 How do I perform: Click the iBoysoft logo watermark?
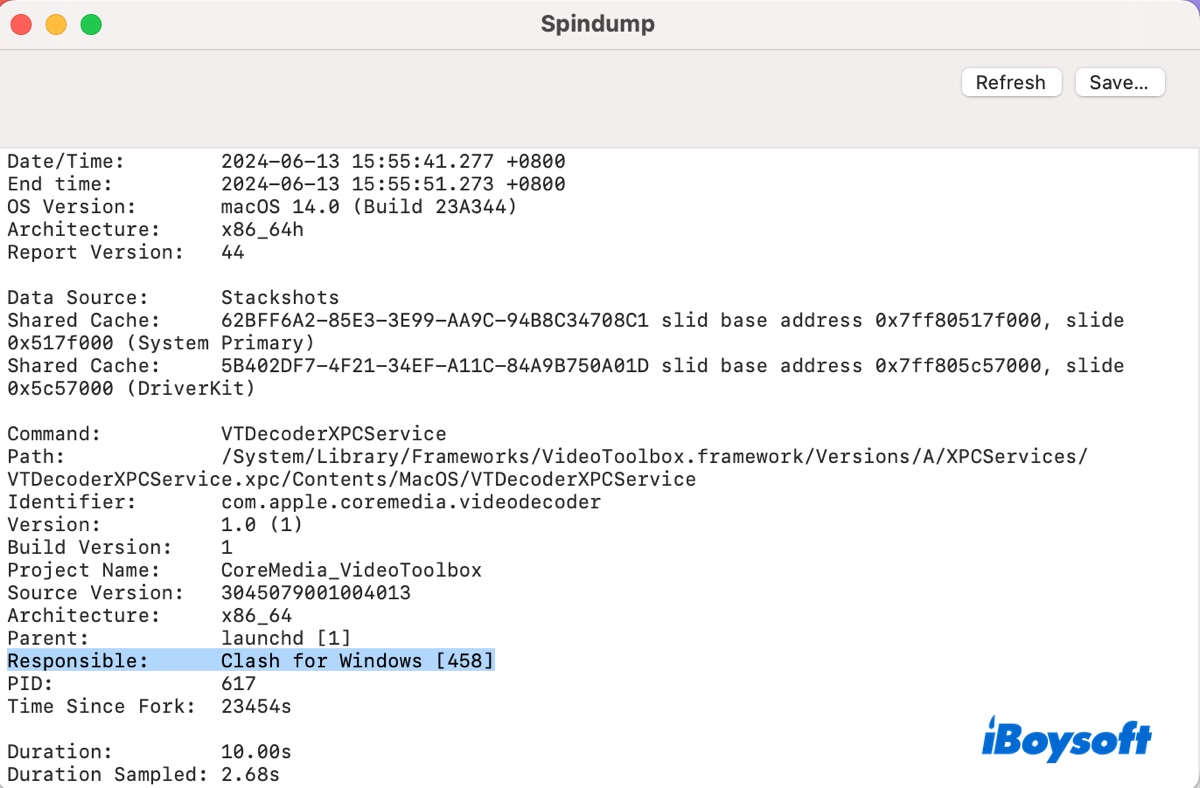(x=1066, y=741)
